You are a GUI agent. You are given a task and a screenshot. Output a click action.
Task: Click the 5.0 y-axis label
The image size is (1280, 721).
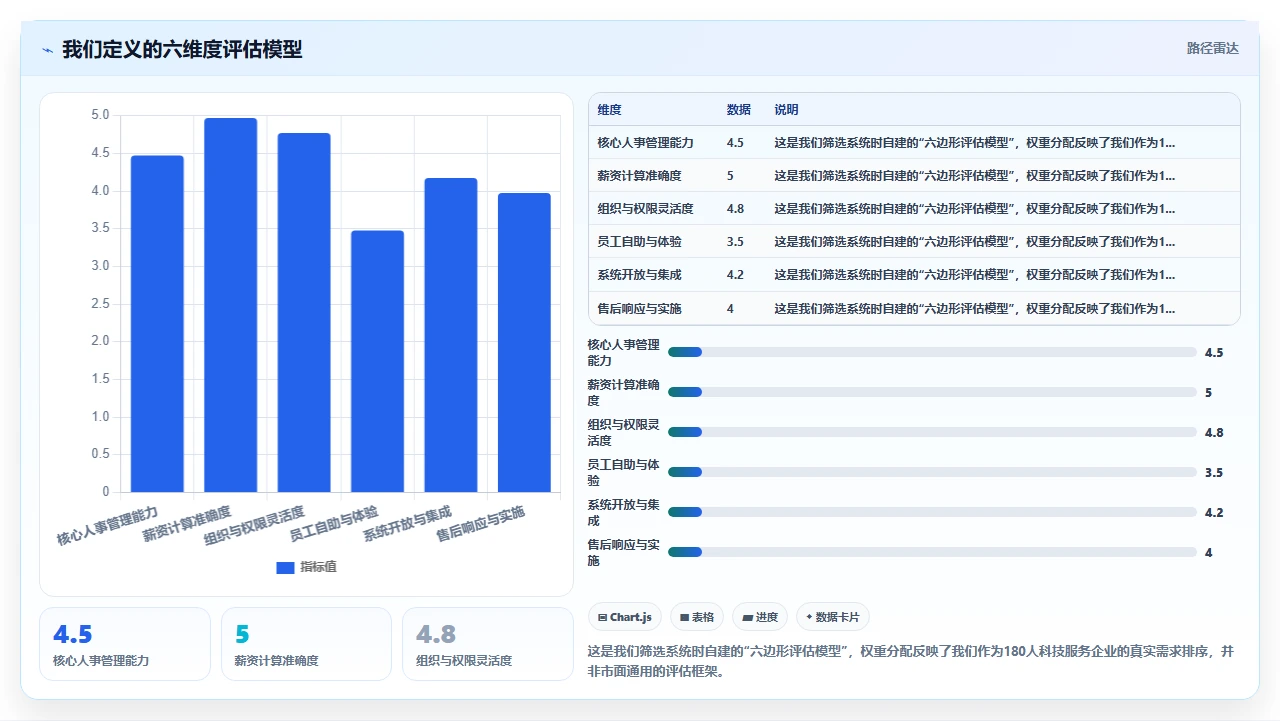click(100, 115)
